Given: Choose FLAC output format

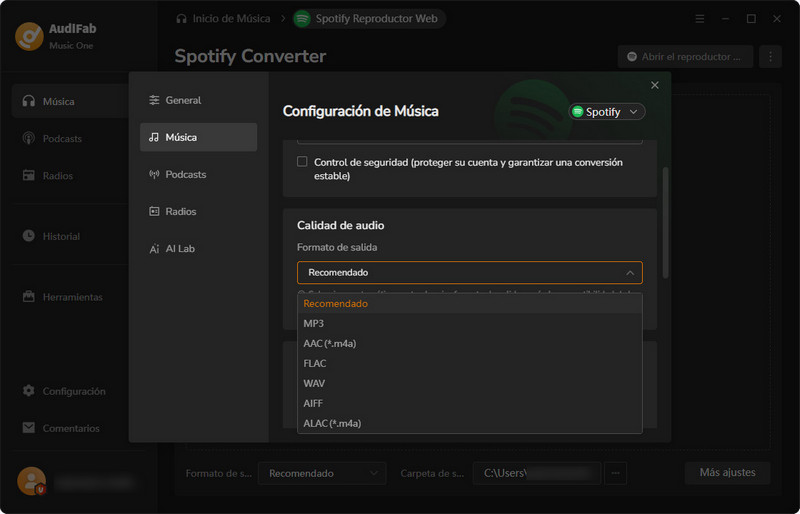Looking at the screenshot, I should (x=470, y=363).
